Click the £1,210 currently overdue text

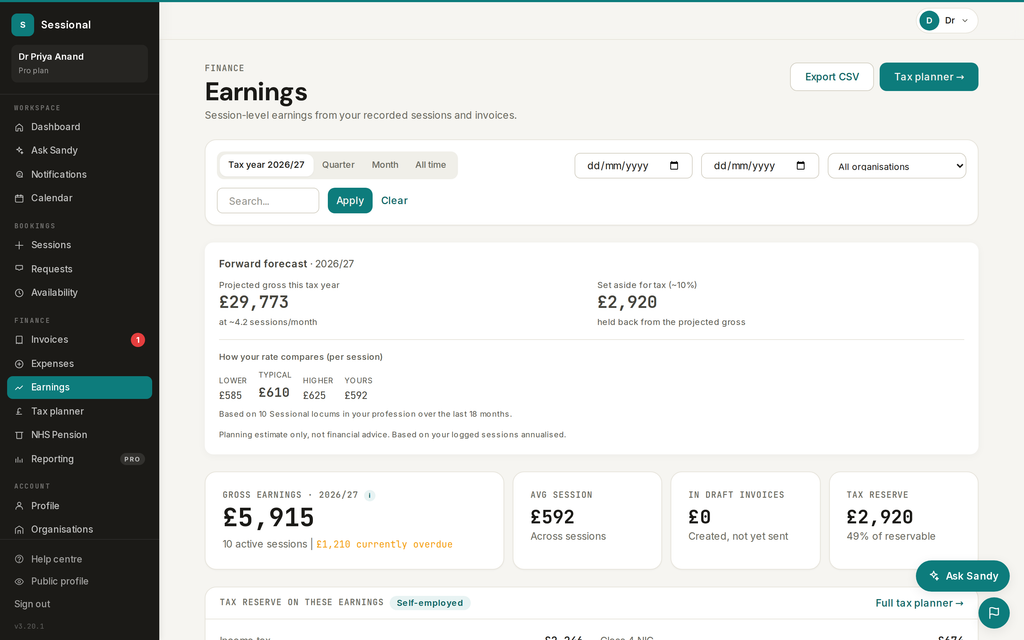[384, 545]
